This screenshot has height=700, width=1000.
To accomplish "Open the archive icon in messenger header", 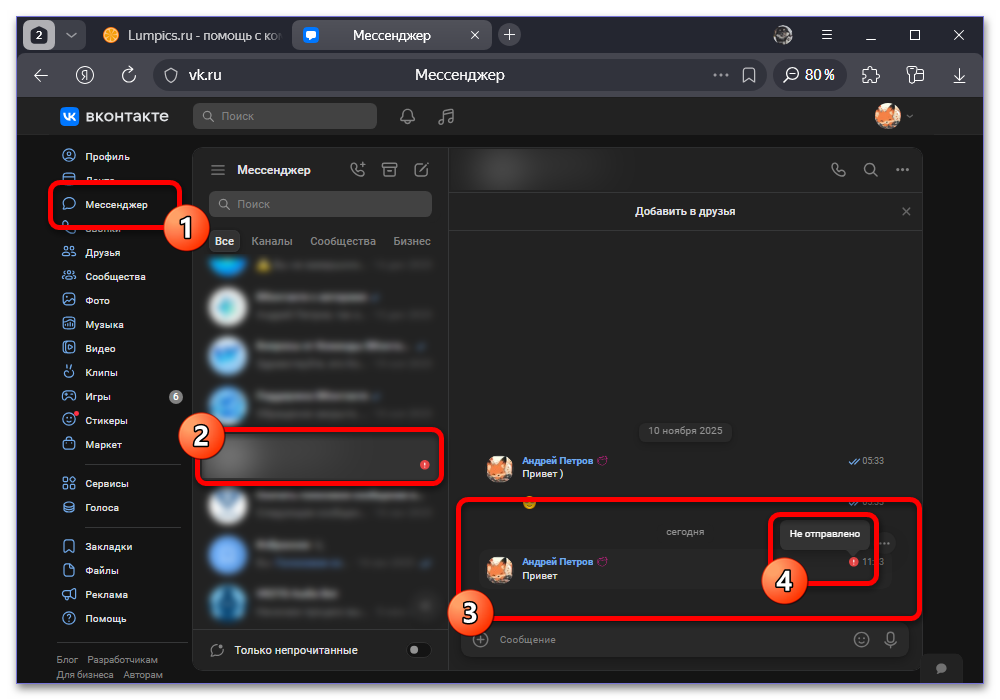I will 389,170.
